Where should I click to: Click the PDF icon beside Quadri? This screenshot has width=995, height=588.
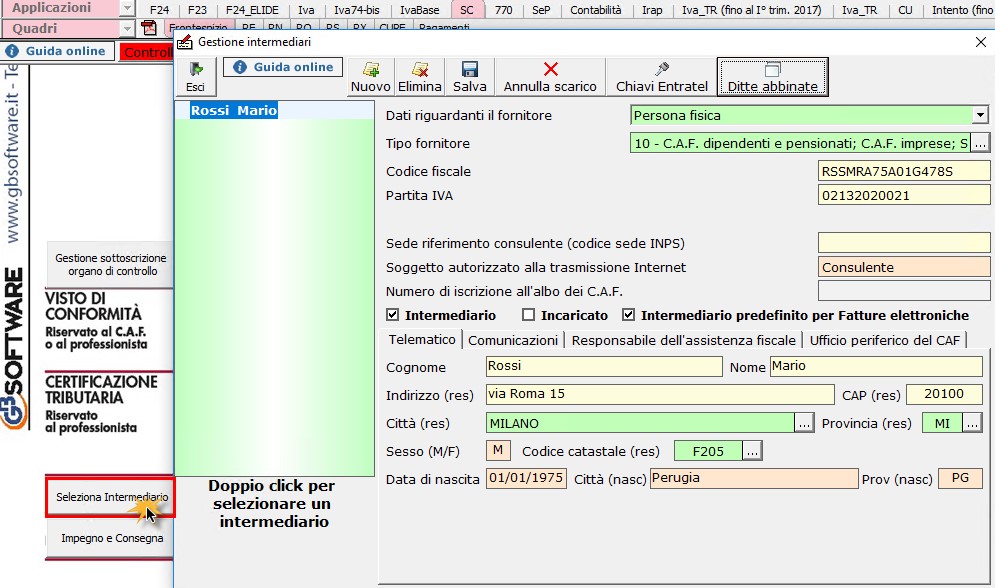[148, 28]
